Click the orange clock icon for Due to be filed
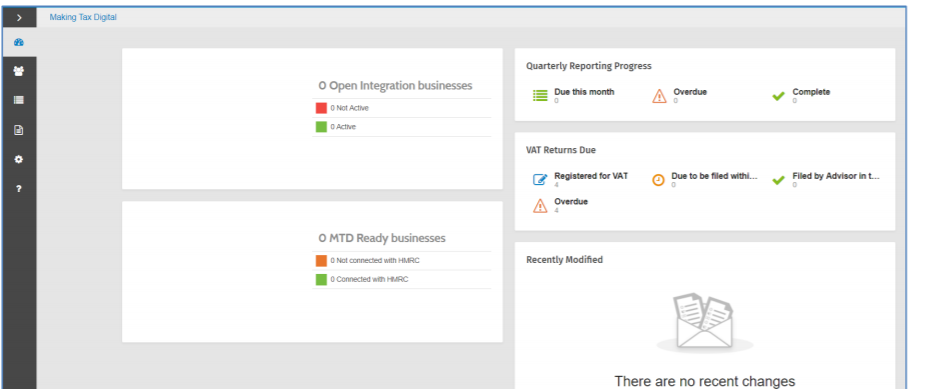Viewport: 942px width, 389px height. pos(658,179)
